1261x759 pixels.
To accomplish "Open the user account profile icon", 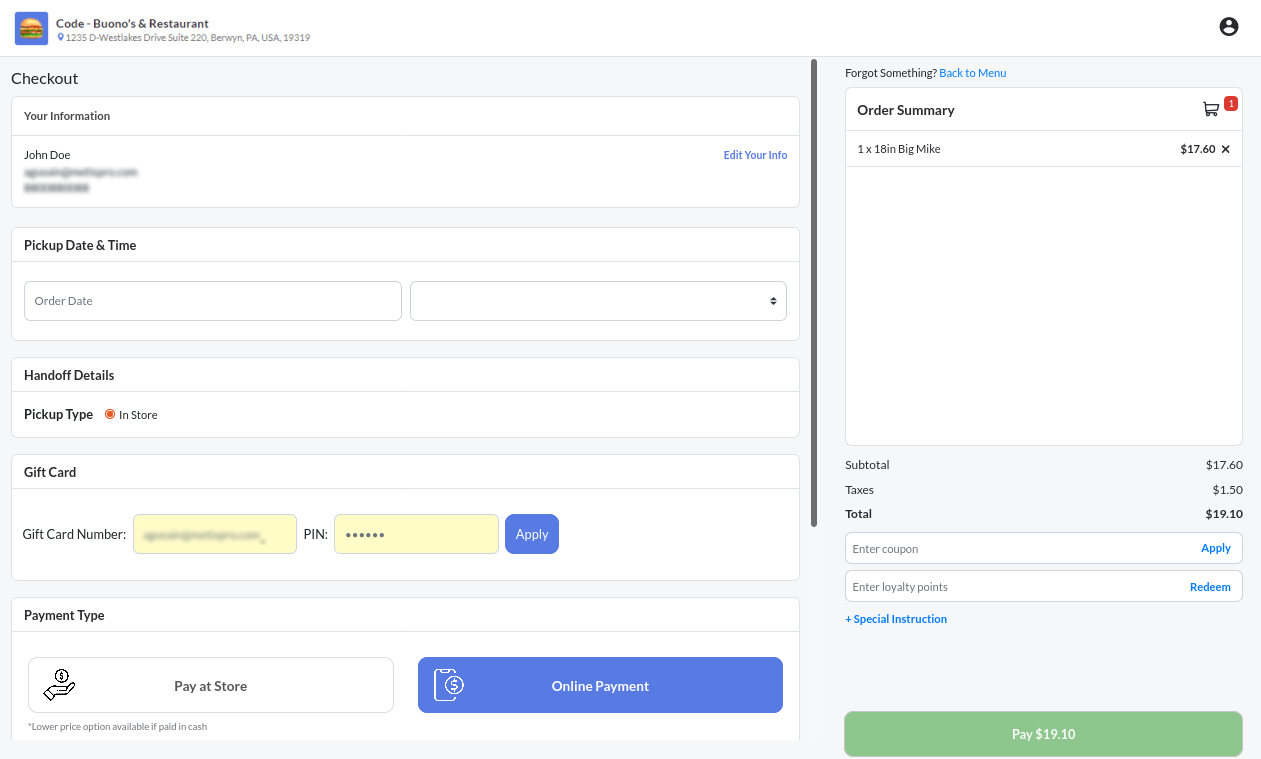I will (x=1229, y=27).
